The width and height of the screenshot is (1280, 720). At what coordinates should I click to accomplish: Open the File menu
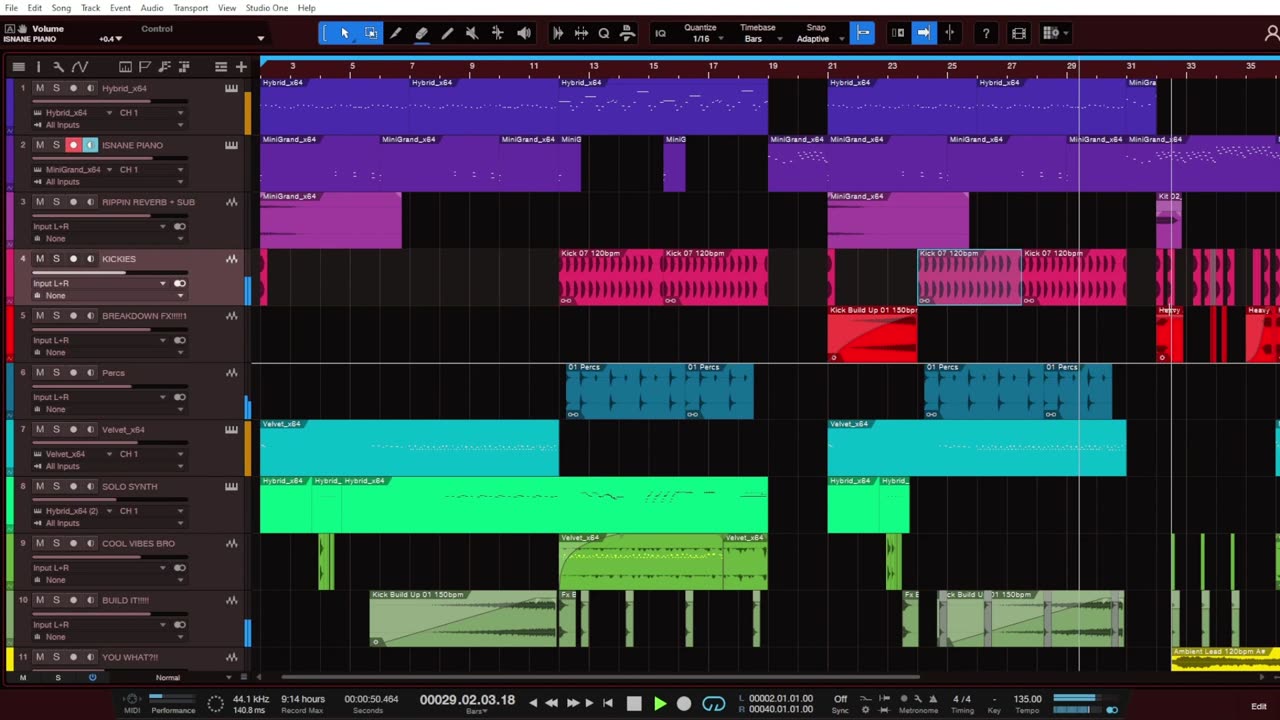click(11, 8)
